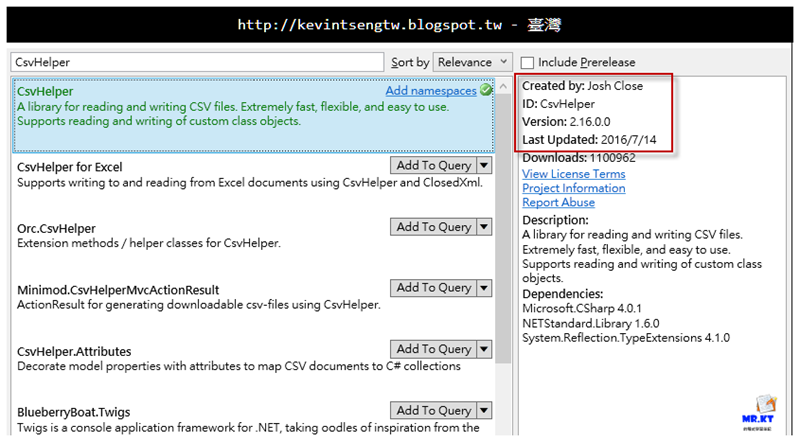The image size is (800, 442).
Task: Click the CsvHelper search input field
Action: (197, 62)
